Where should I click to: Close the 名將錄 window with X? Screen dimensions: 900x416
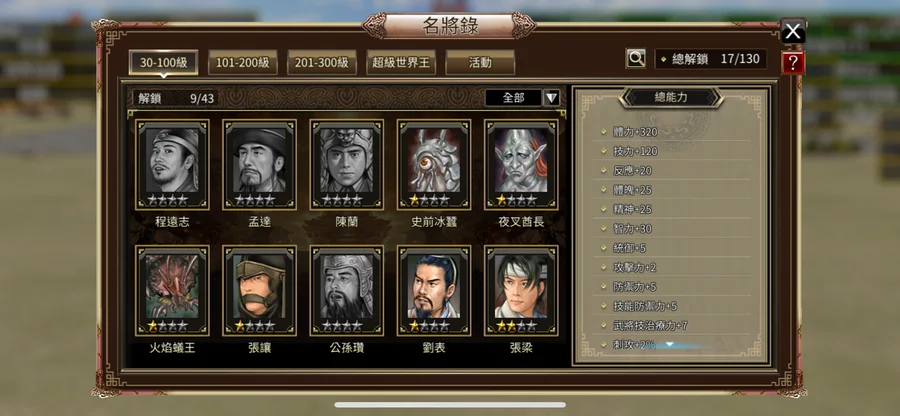tap(793, 31)
